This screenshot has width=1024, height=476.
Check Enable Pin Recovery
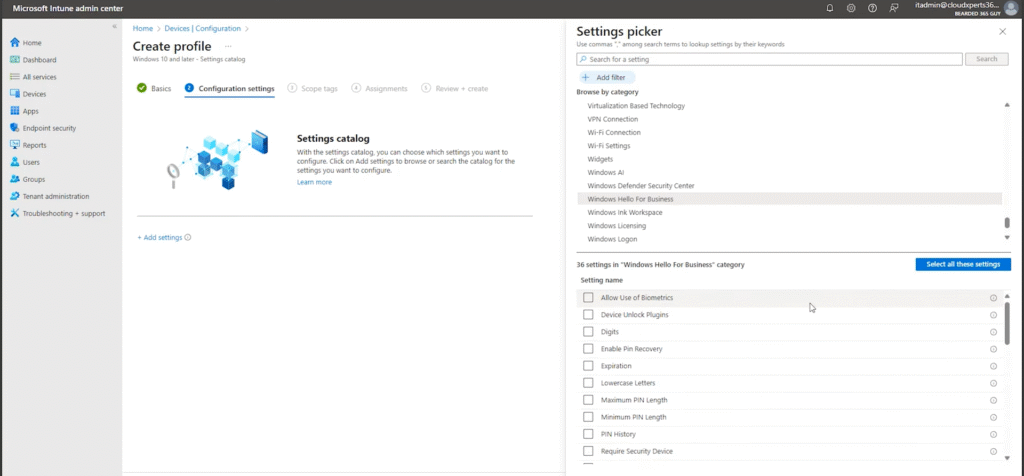point(588,349)
